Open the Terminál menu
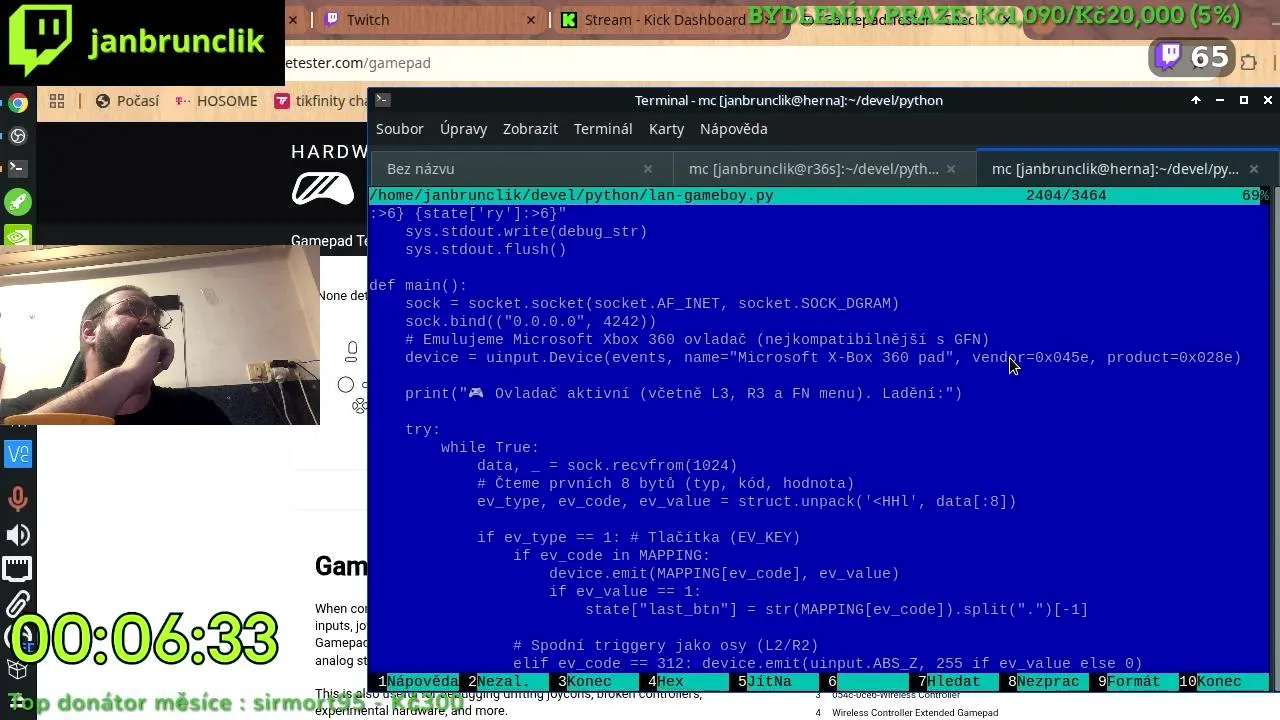Image resolution: width=1280 pixels, height=720 pixels. tap(603, 129)
